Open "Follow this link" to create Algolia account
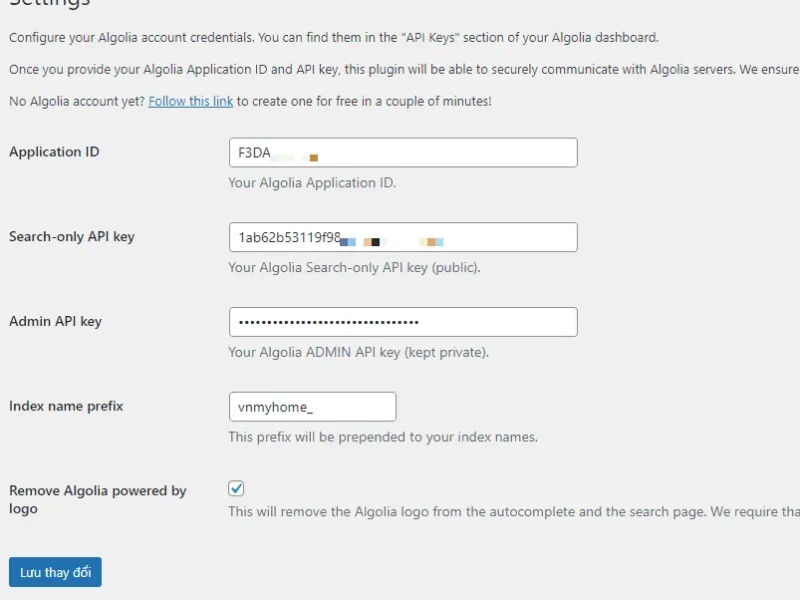 pyautogui.click(x=190, y=101)
